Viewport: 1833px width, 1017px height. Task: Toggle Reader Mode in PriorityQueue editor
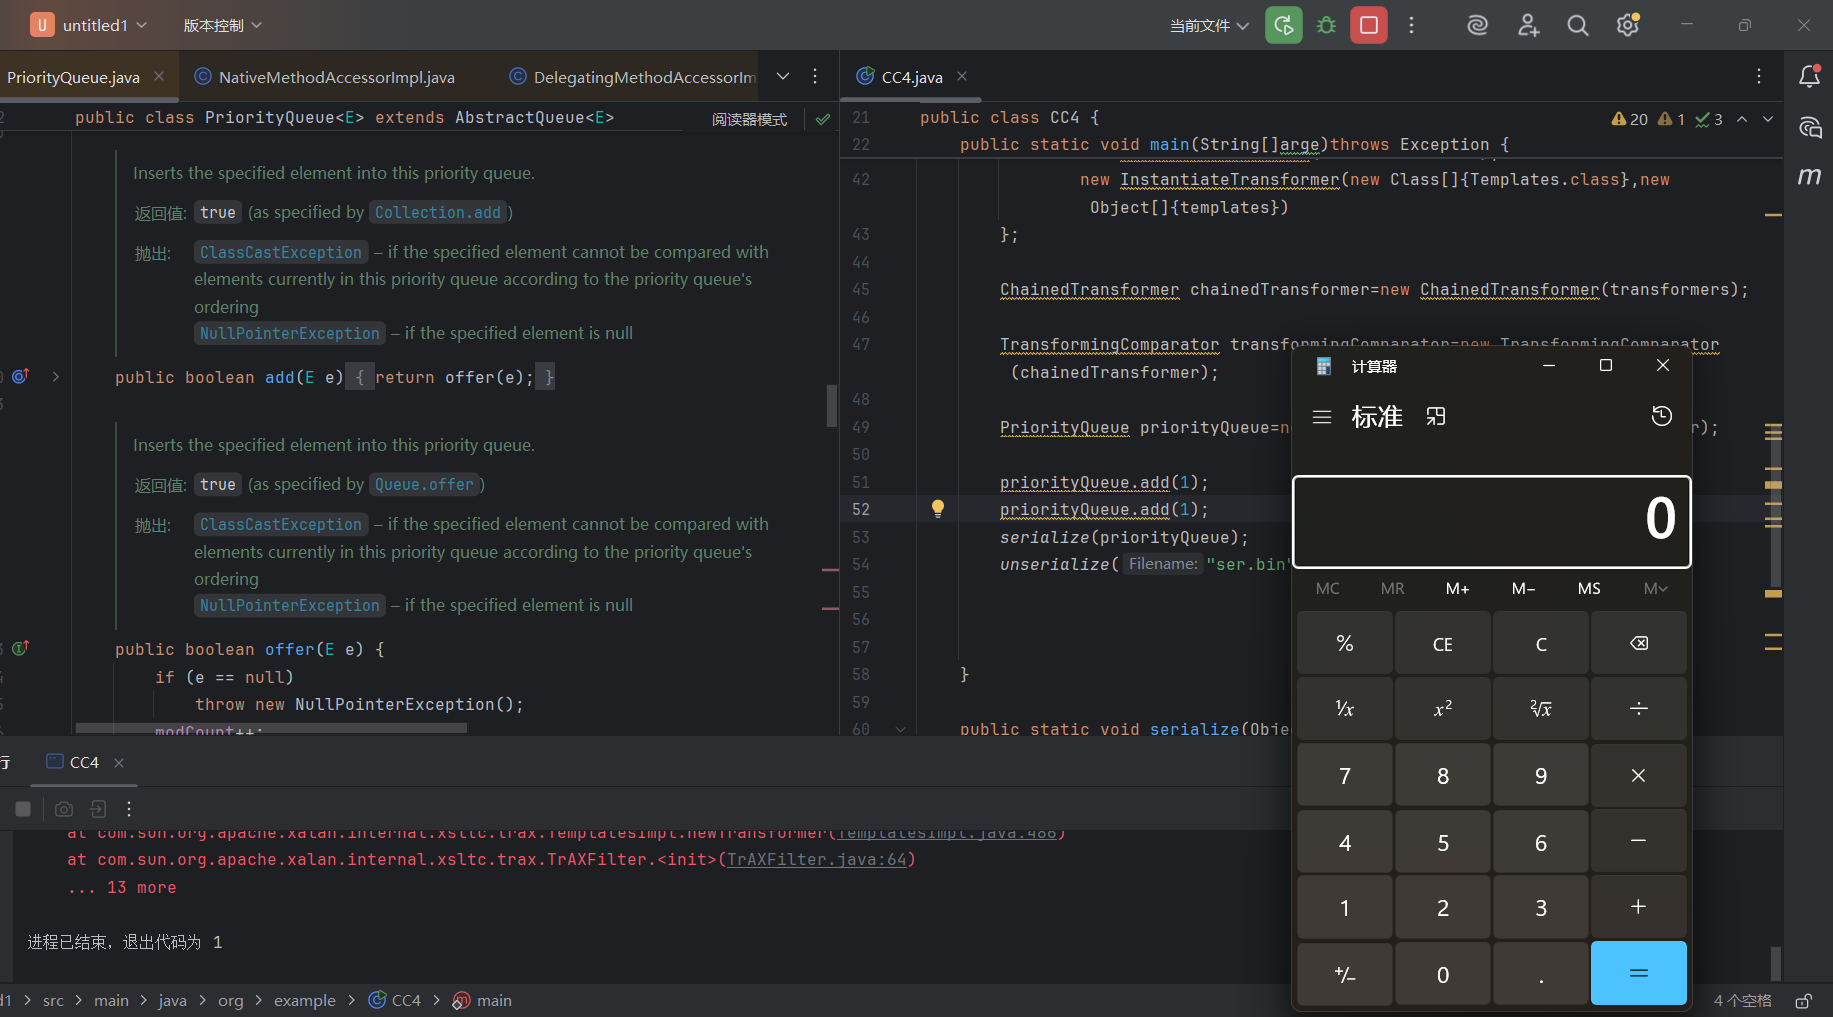point(749,119)
